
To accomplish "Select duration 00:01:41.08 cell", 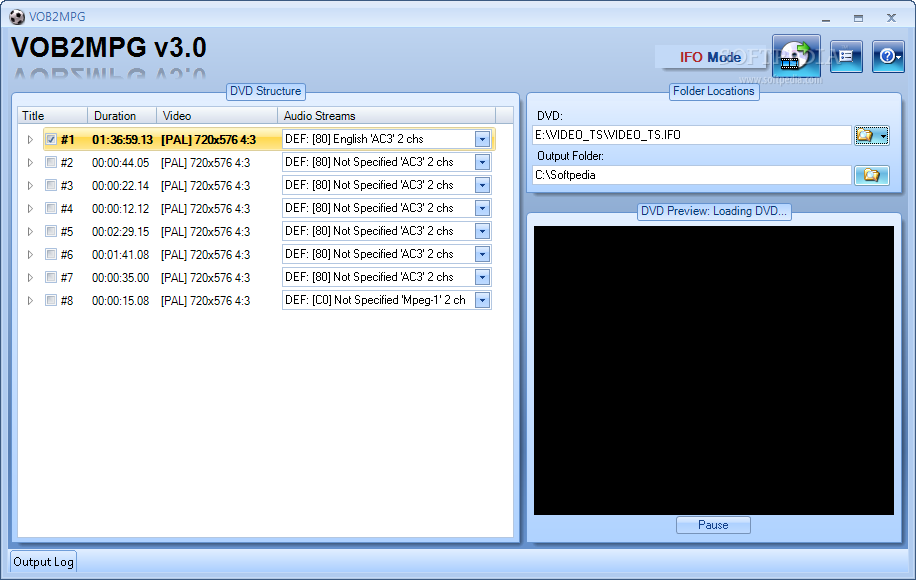I will (120, 255).
